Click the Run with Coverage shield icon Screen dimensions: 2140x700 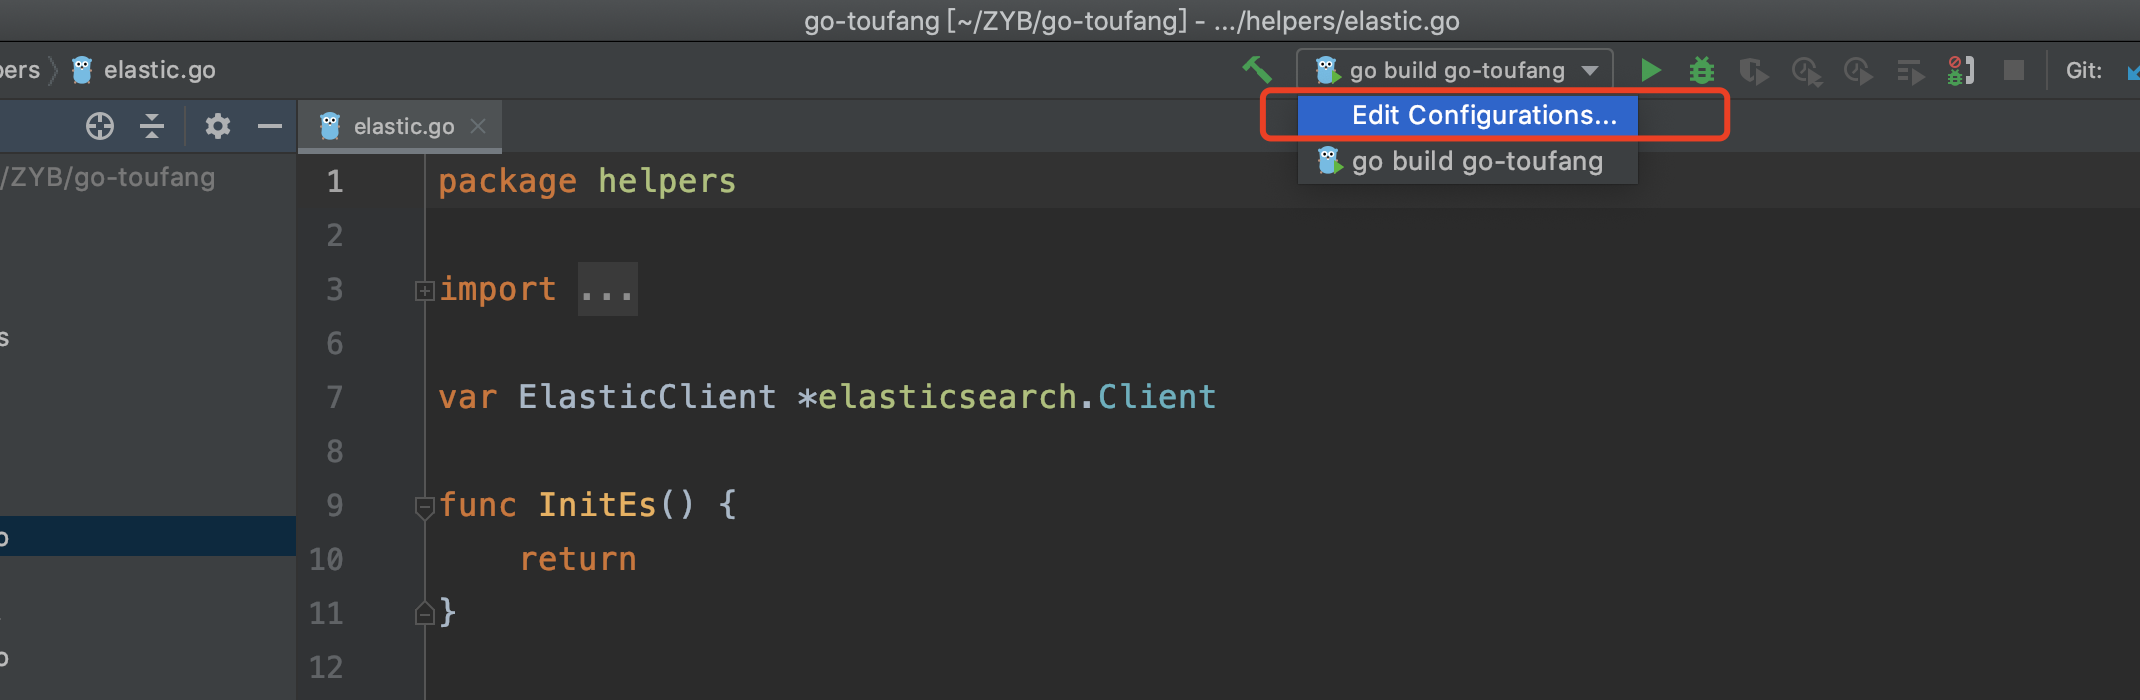1753,71
